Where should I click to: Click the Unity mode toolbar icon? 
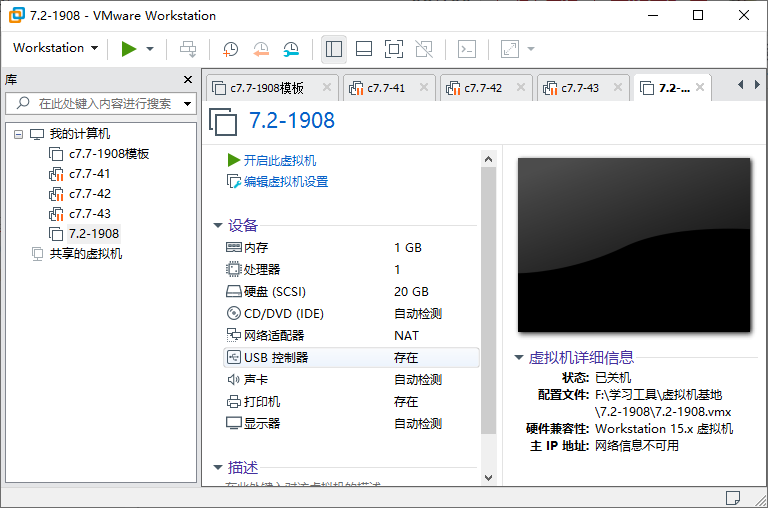coord(424,48)
